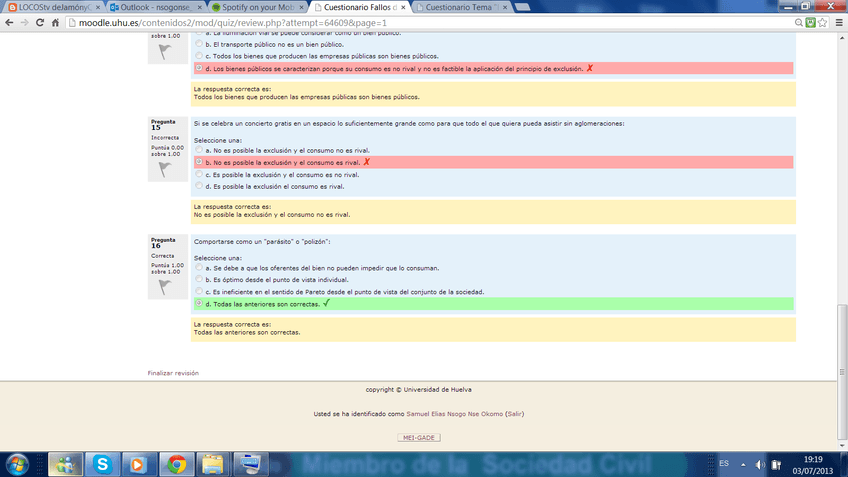
Task: Select Q15 option d 'Es posible la exclusión el consumo es rival'
Action: (199, 186)
